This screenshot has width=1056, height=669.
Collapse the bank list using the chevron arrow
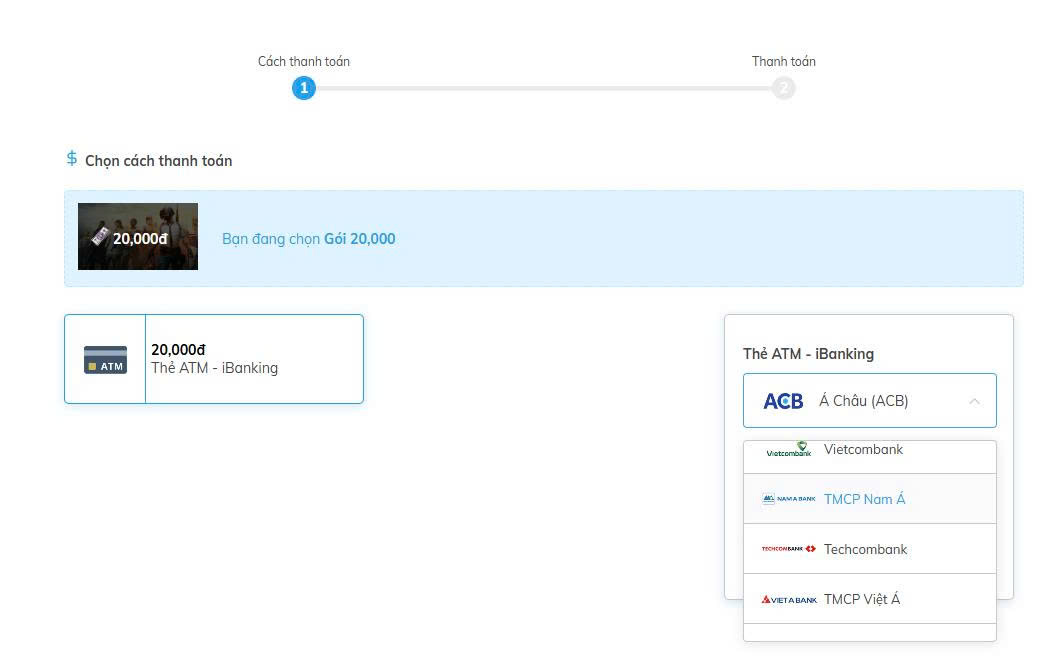coord(974,401)
